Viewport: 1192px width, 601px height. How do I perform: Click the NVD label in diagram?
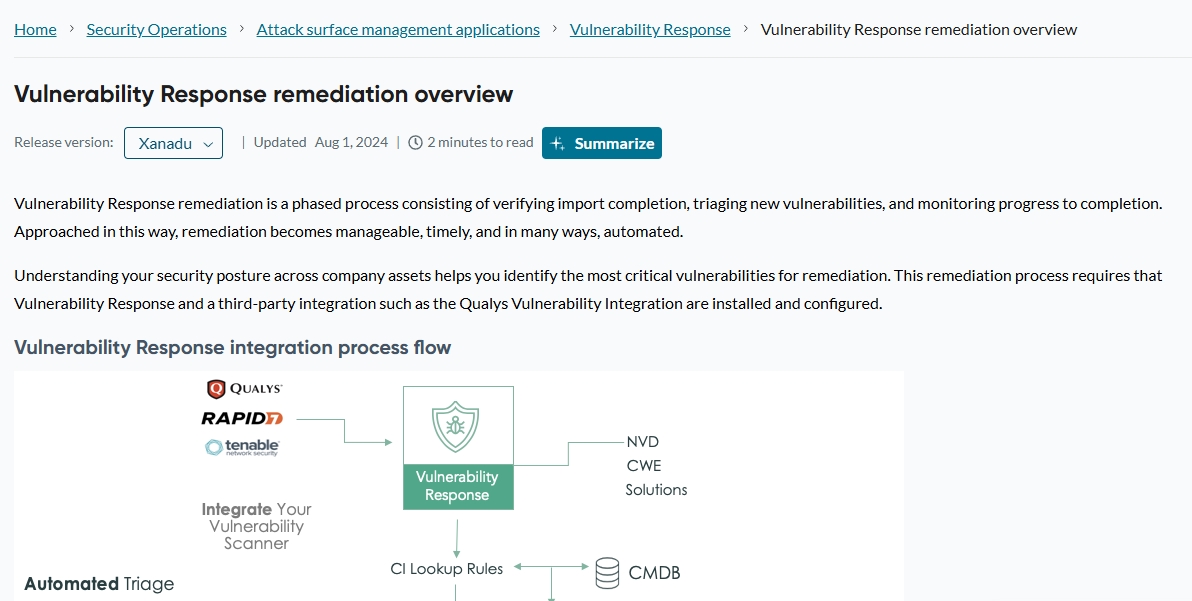(x=642, y=442)
